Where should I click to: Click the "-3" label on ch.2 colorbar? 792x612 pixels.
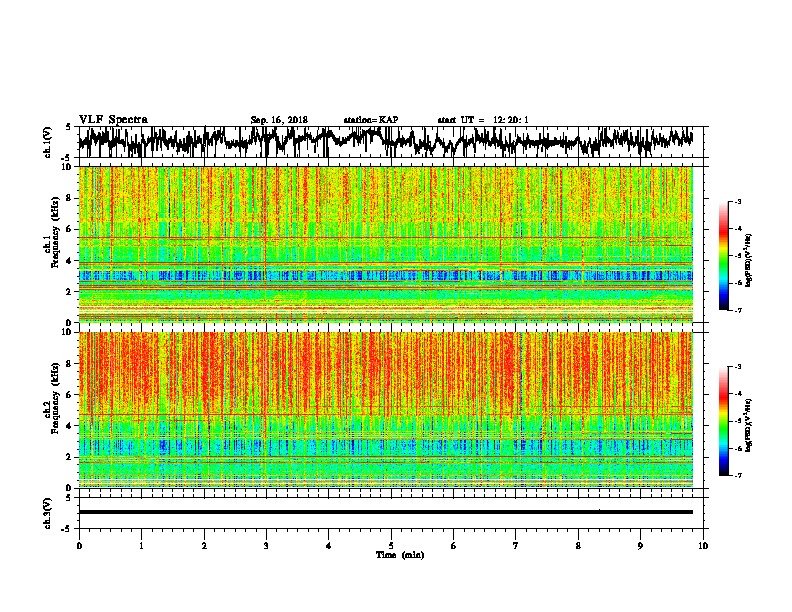pos(737,367)
